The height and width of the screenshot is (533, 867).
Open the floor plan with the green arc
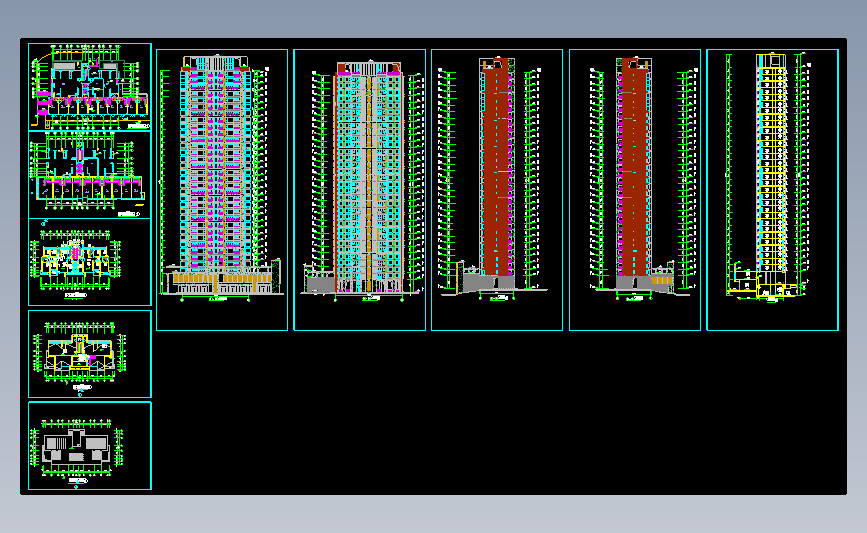(x=90, y=87)
